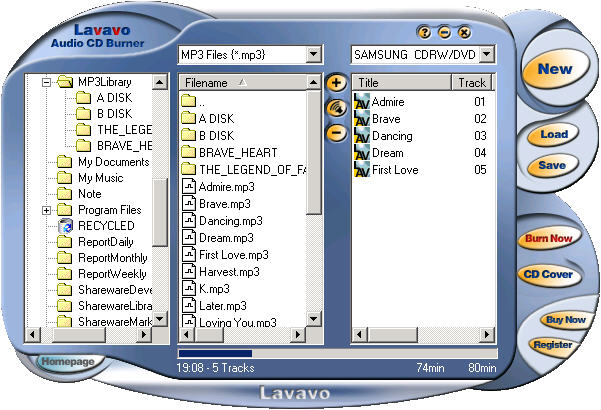The image size is (601, 410).
Task: Click the yellow minus remove-track icon
Action: click(336, 133)
